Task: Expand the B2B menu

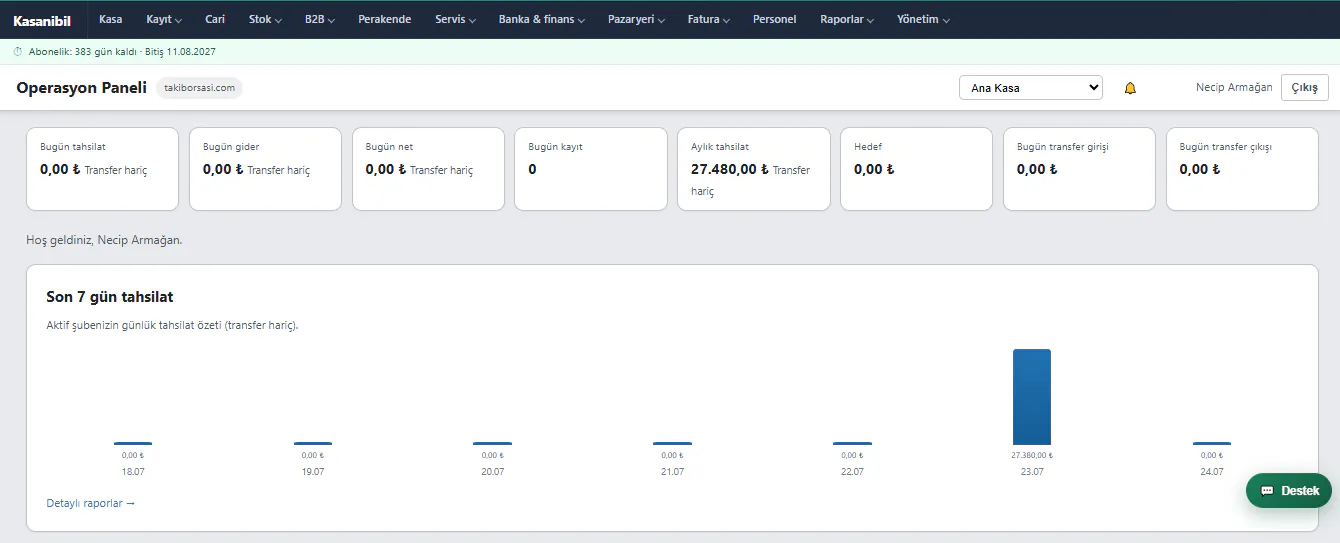Action: tap(320, 20)
